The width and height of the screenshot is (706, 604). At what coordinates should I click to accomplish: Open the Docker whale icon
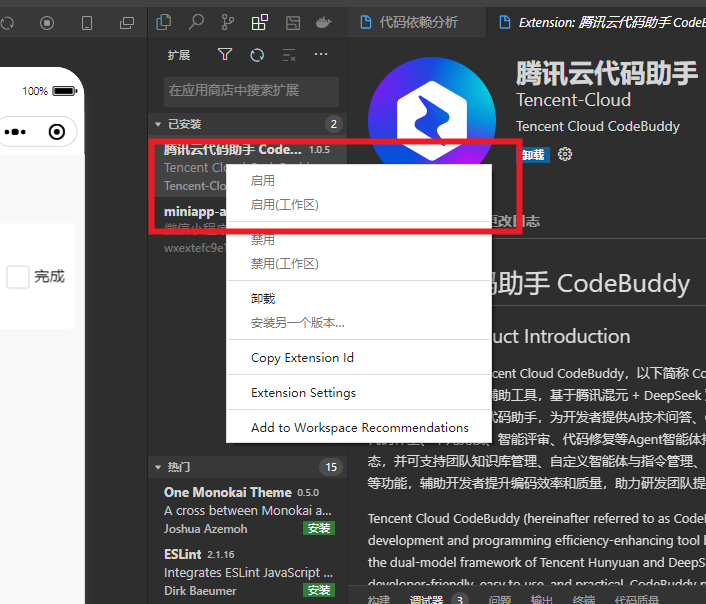click(x=323, y=22)
